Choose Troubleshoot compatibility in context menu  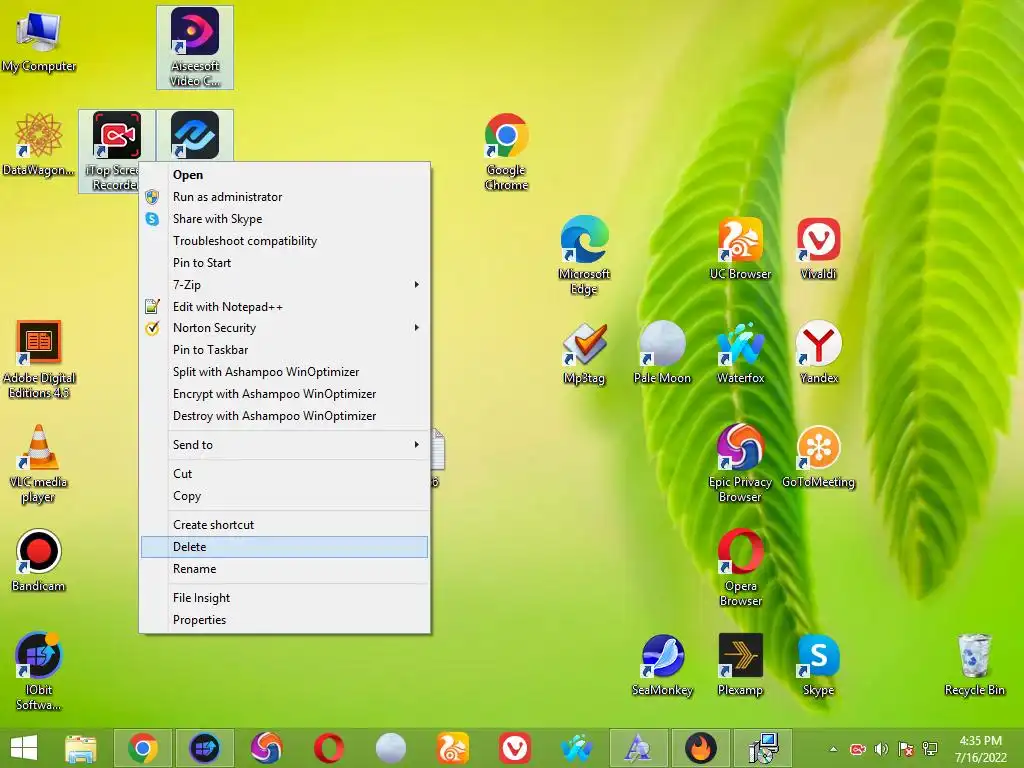(x=285, y=240)
